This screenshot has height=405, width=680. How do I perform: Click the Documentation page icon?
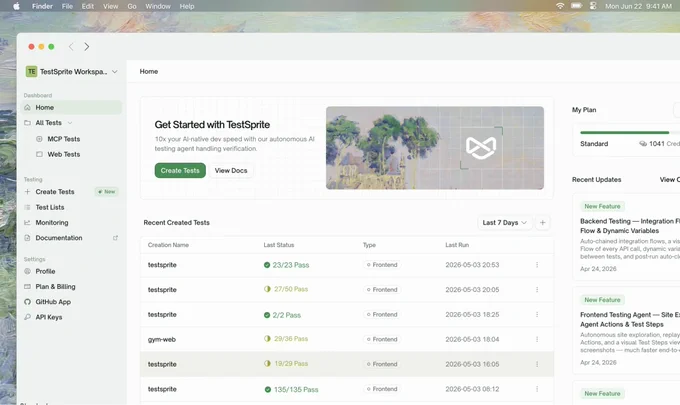point(27,238)
